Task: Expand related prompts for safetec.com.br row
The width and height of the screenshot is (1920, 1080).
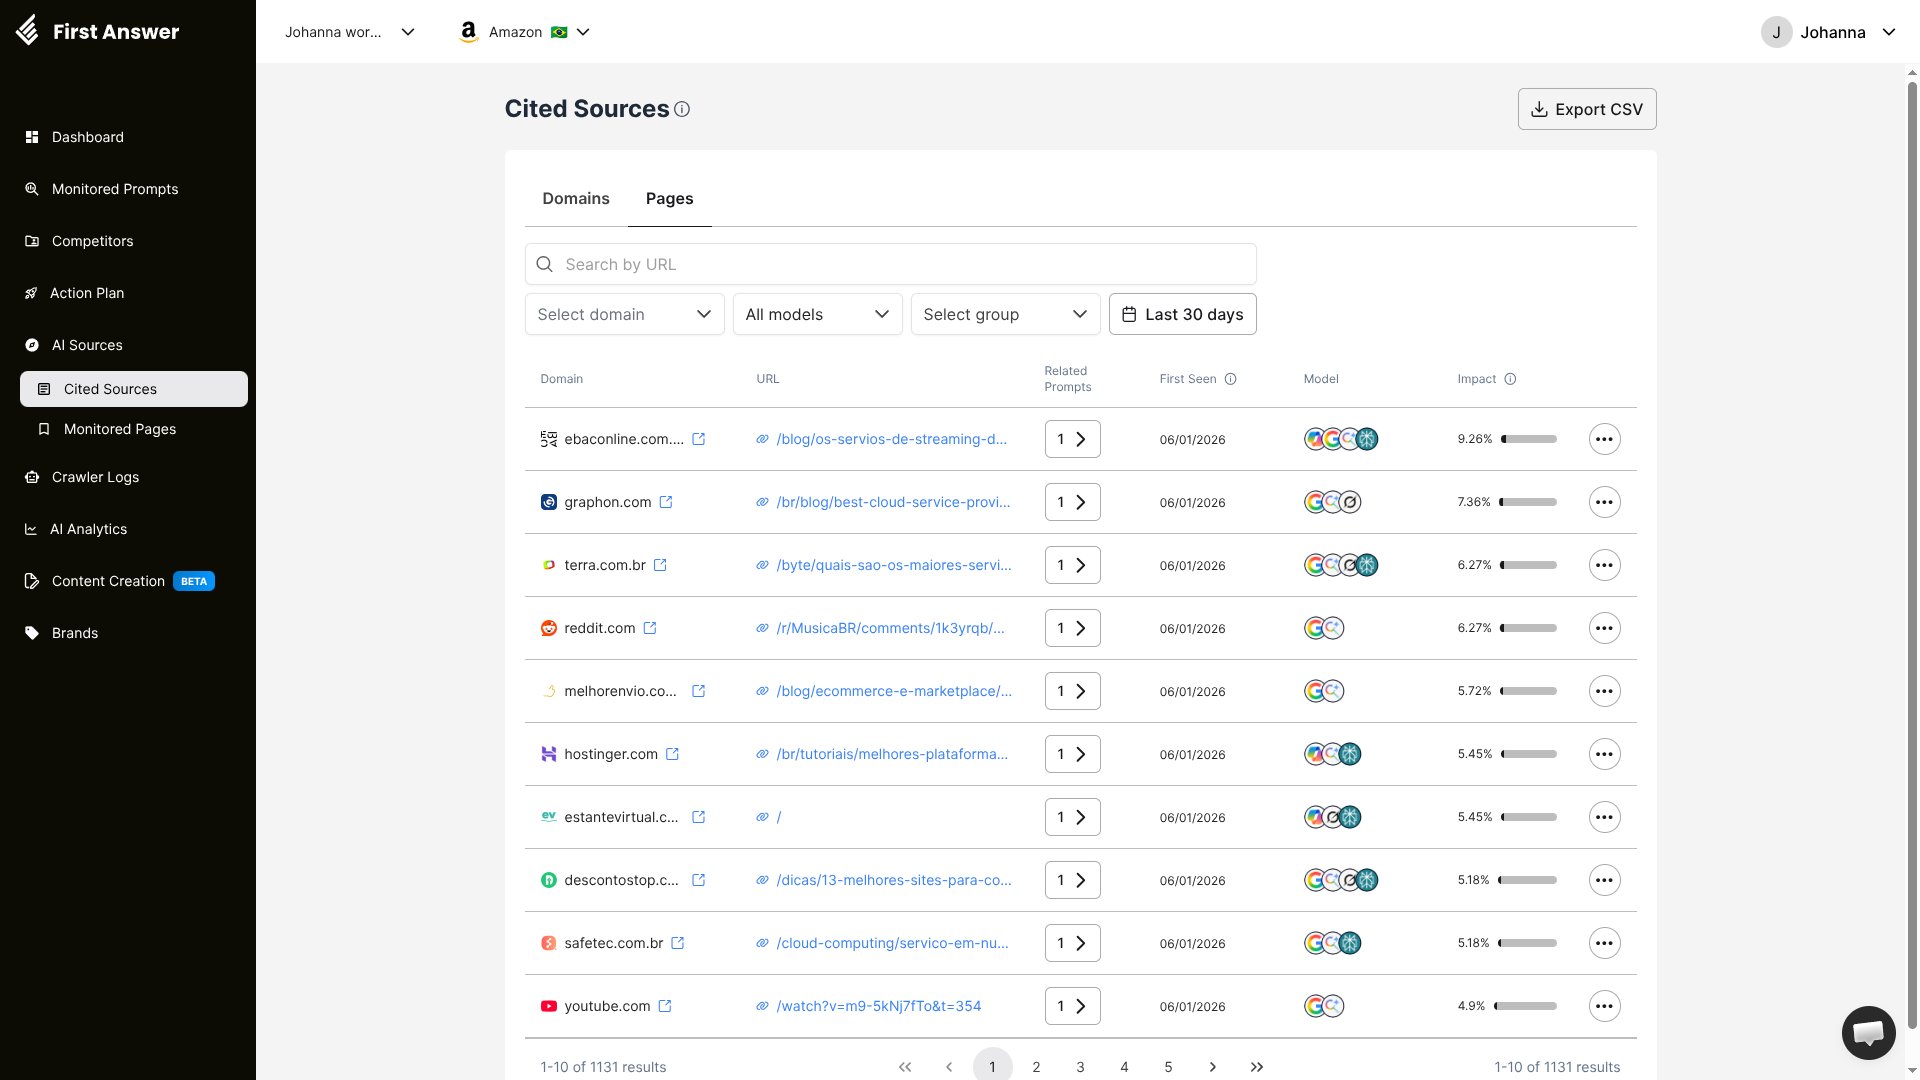Action: 1072,943
